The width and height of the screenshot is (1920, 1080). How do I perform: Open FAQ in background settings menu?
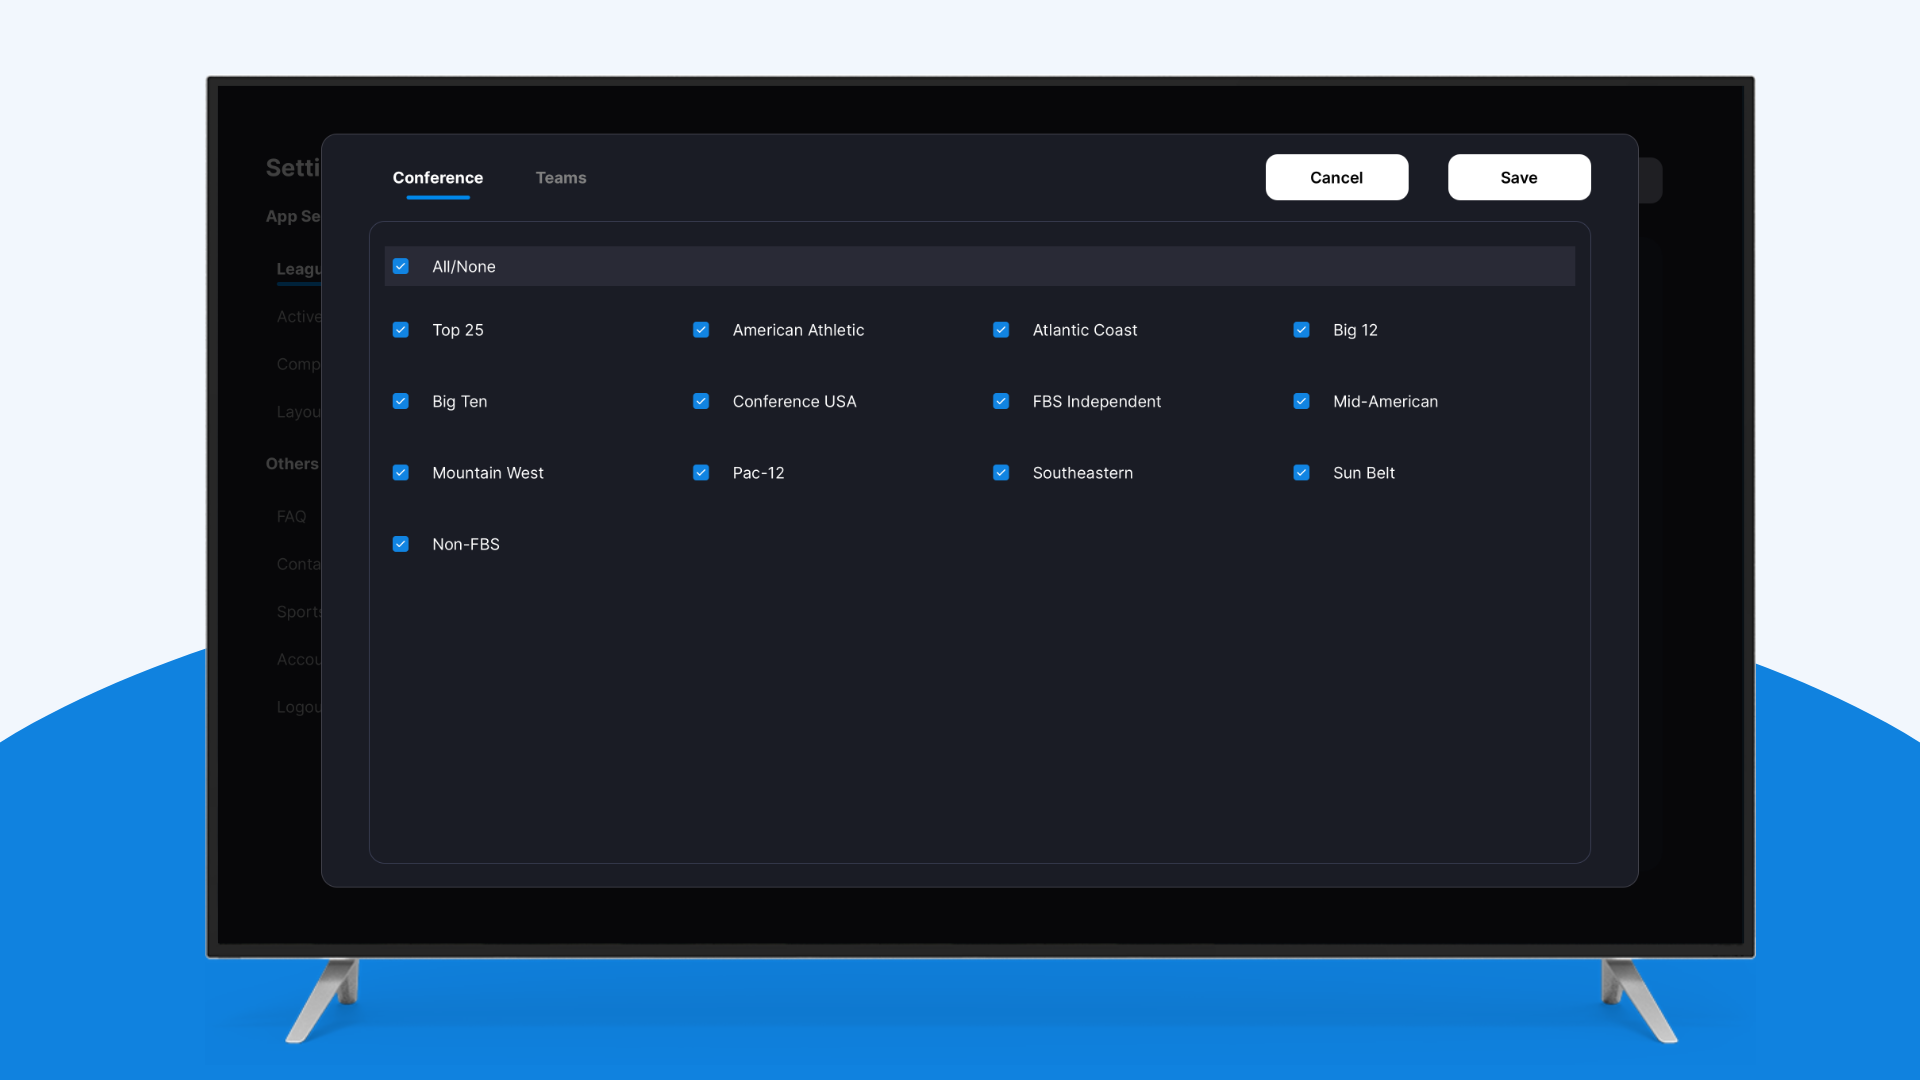[291, 516]
